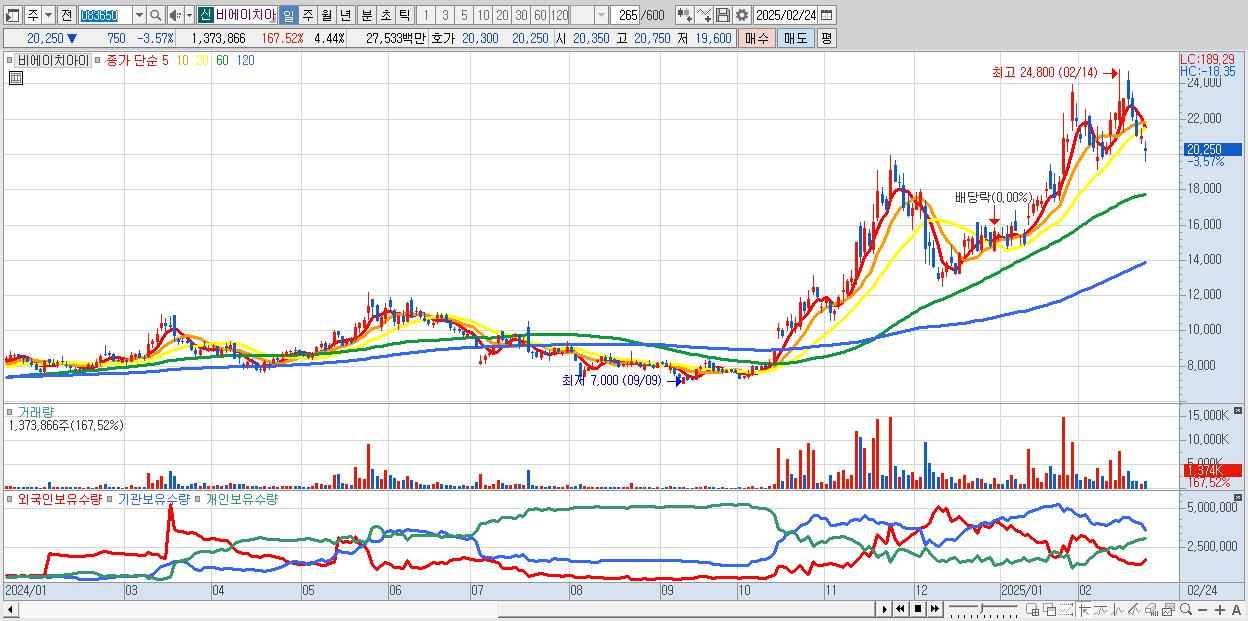Open stock code history dropdown arrow
This screenshot has height=621, width=1248.
(x=139, y=15)
